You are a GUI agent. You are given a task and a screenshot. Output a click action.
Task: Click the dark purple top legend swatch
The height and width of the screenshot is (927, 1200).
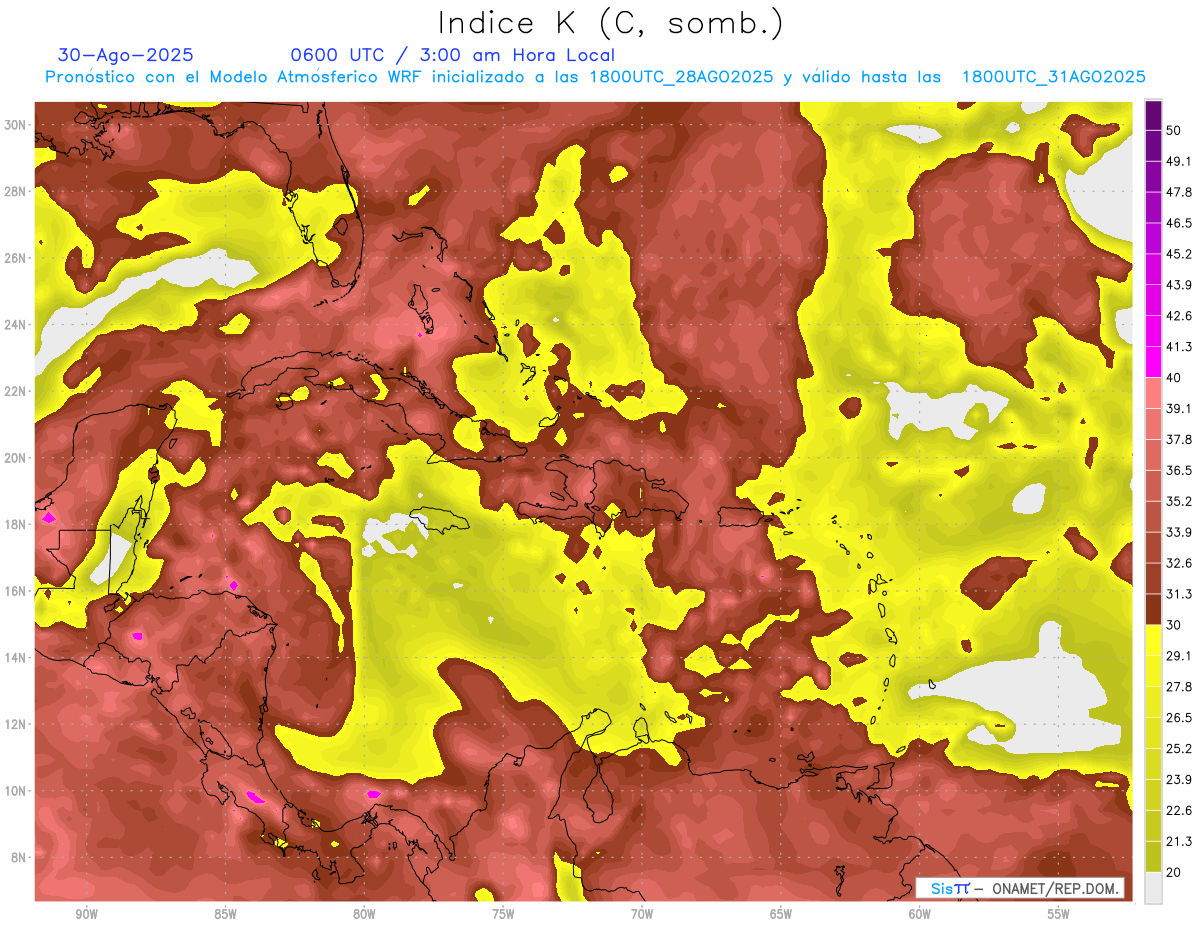[1153, 115]
